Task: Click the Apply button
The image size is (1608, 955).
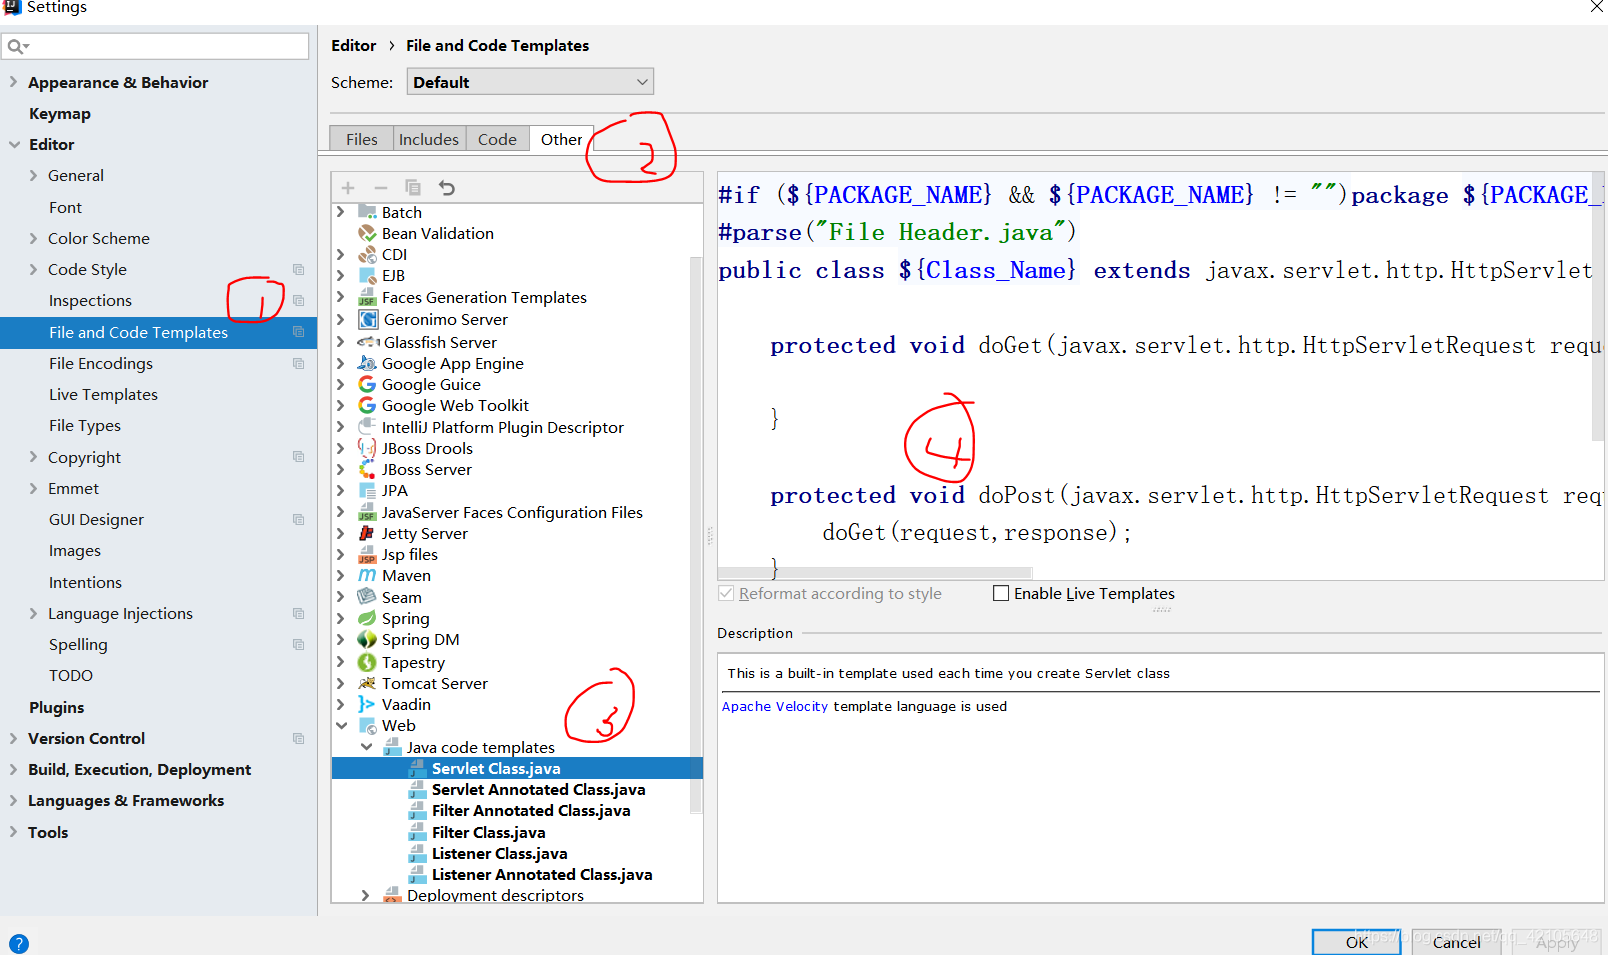Action: [x=1557, y=942]
